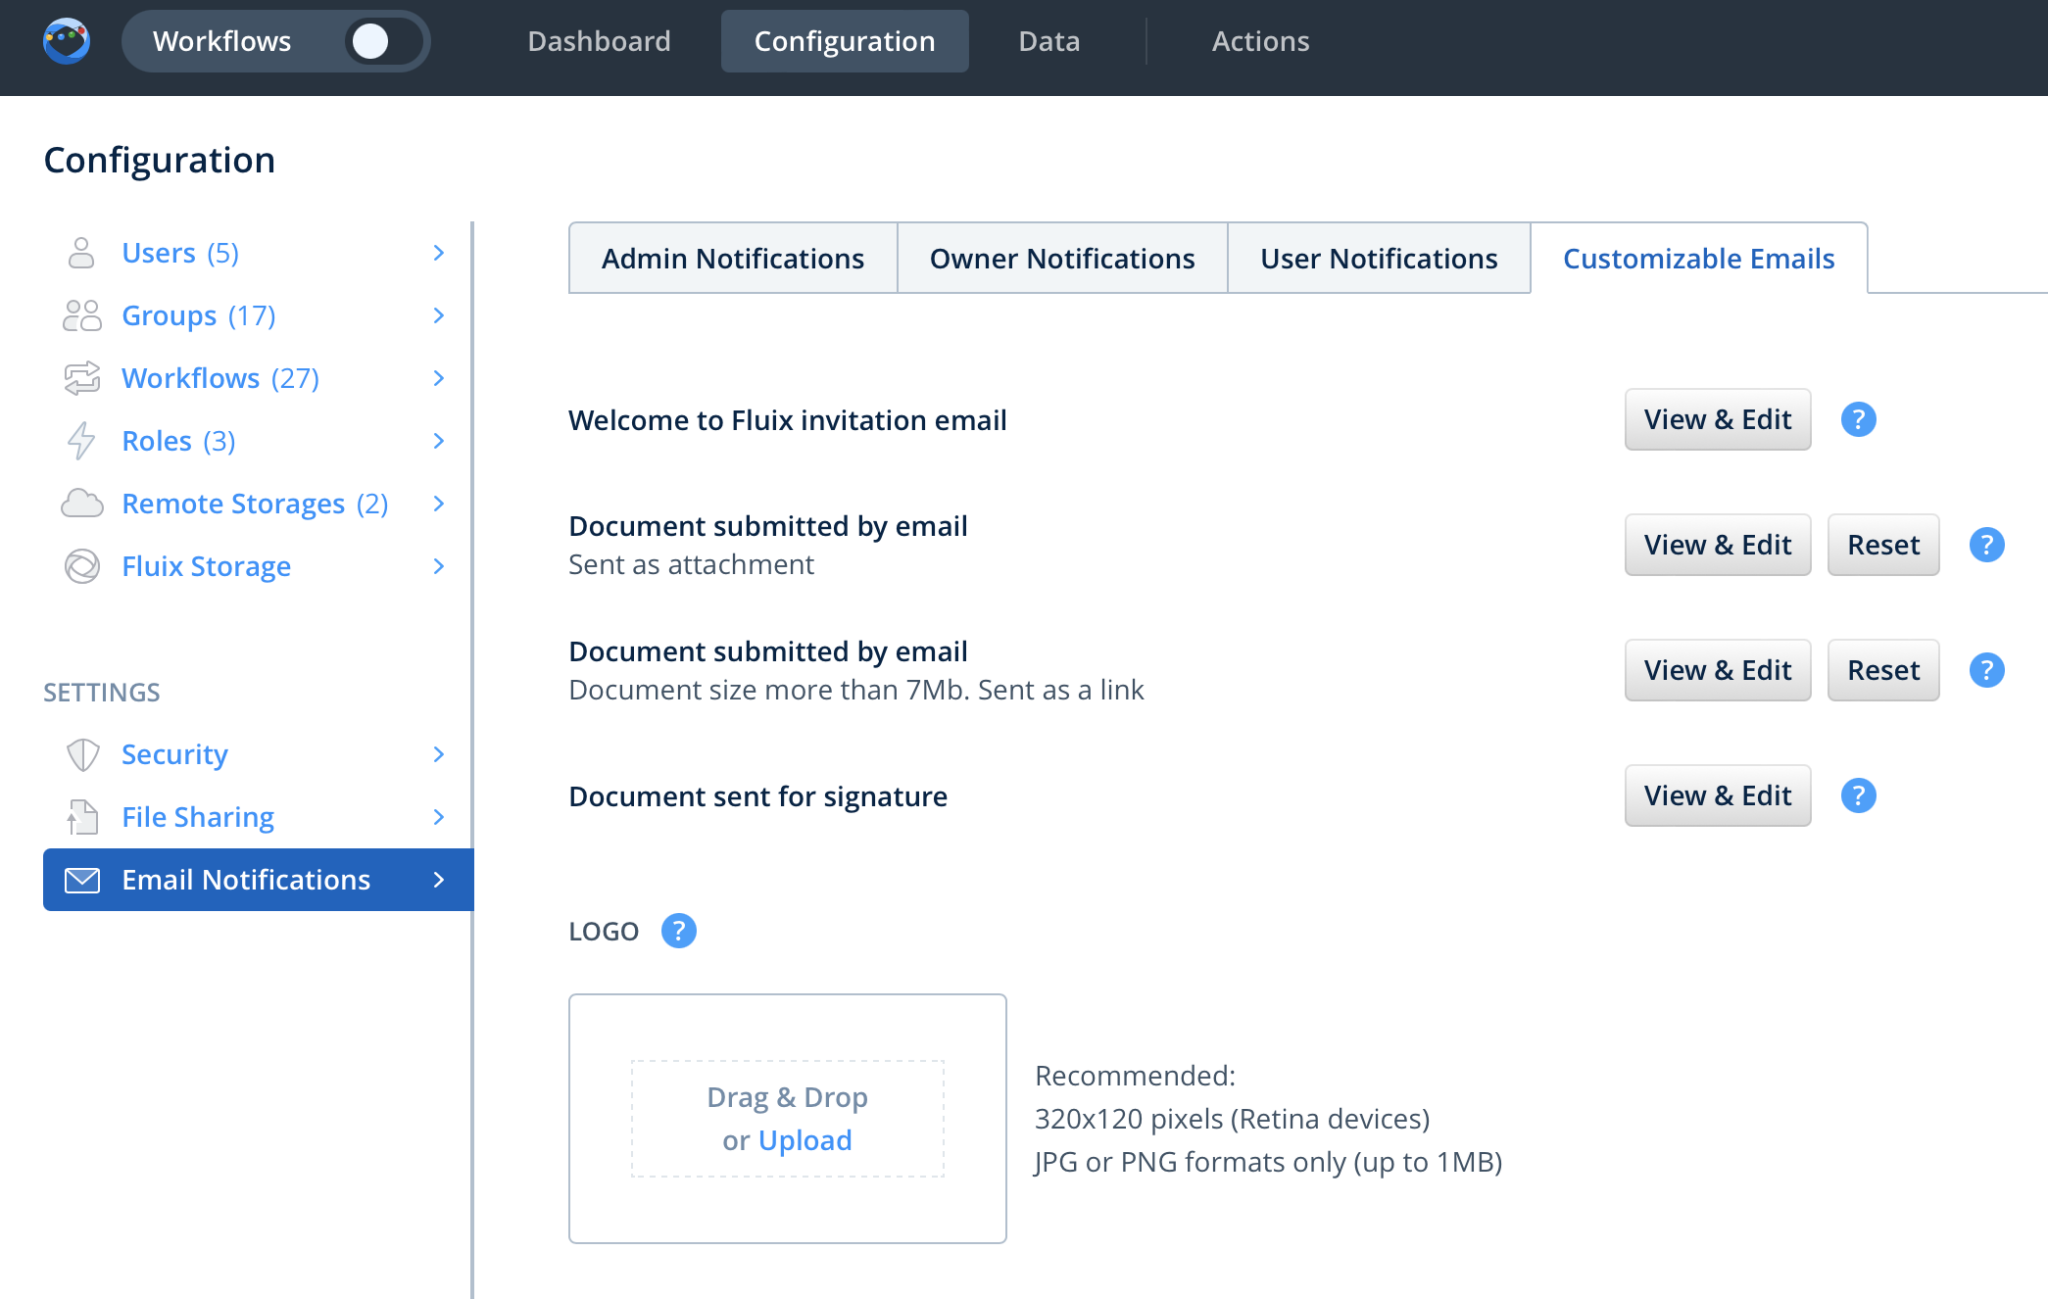Click the Drag & Drop logo area
This screenshot has width=2048, height=1299.
pyautogui.click(x=786, y=1098)
